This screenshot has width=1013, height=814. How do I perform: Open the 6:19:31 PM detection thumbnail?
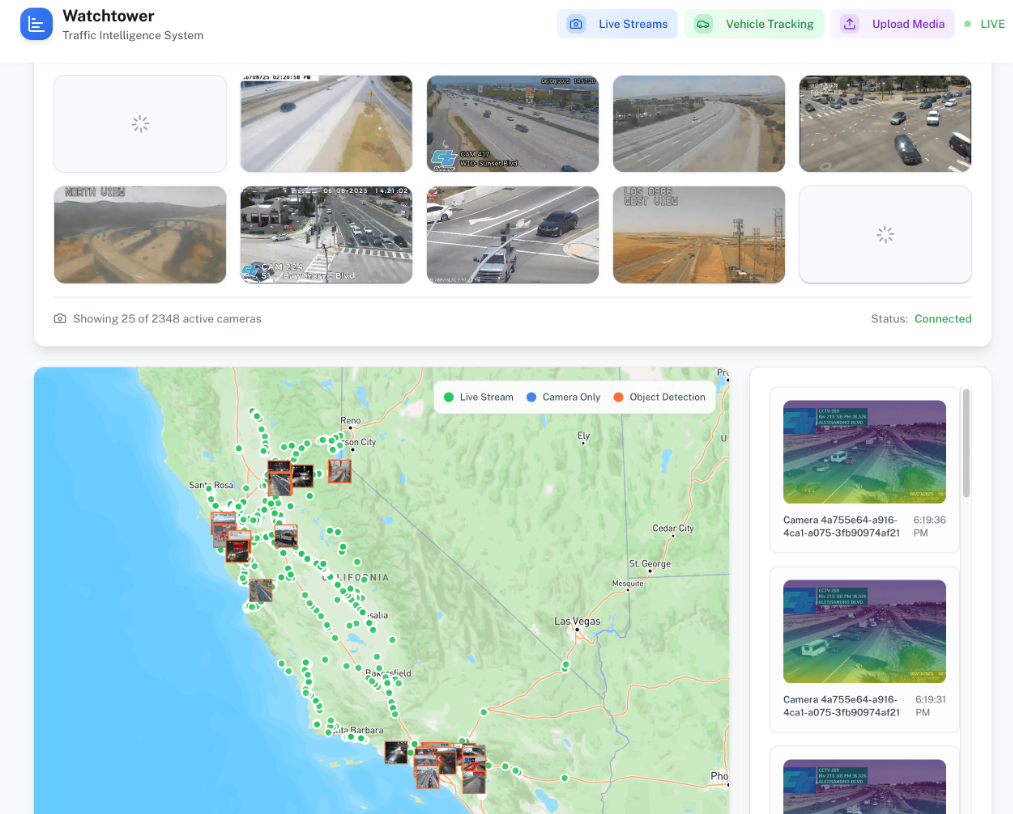(864, 631)
